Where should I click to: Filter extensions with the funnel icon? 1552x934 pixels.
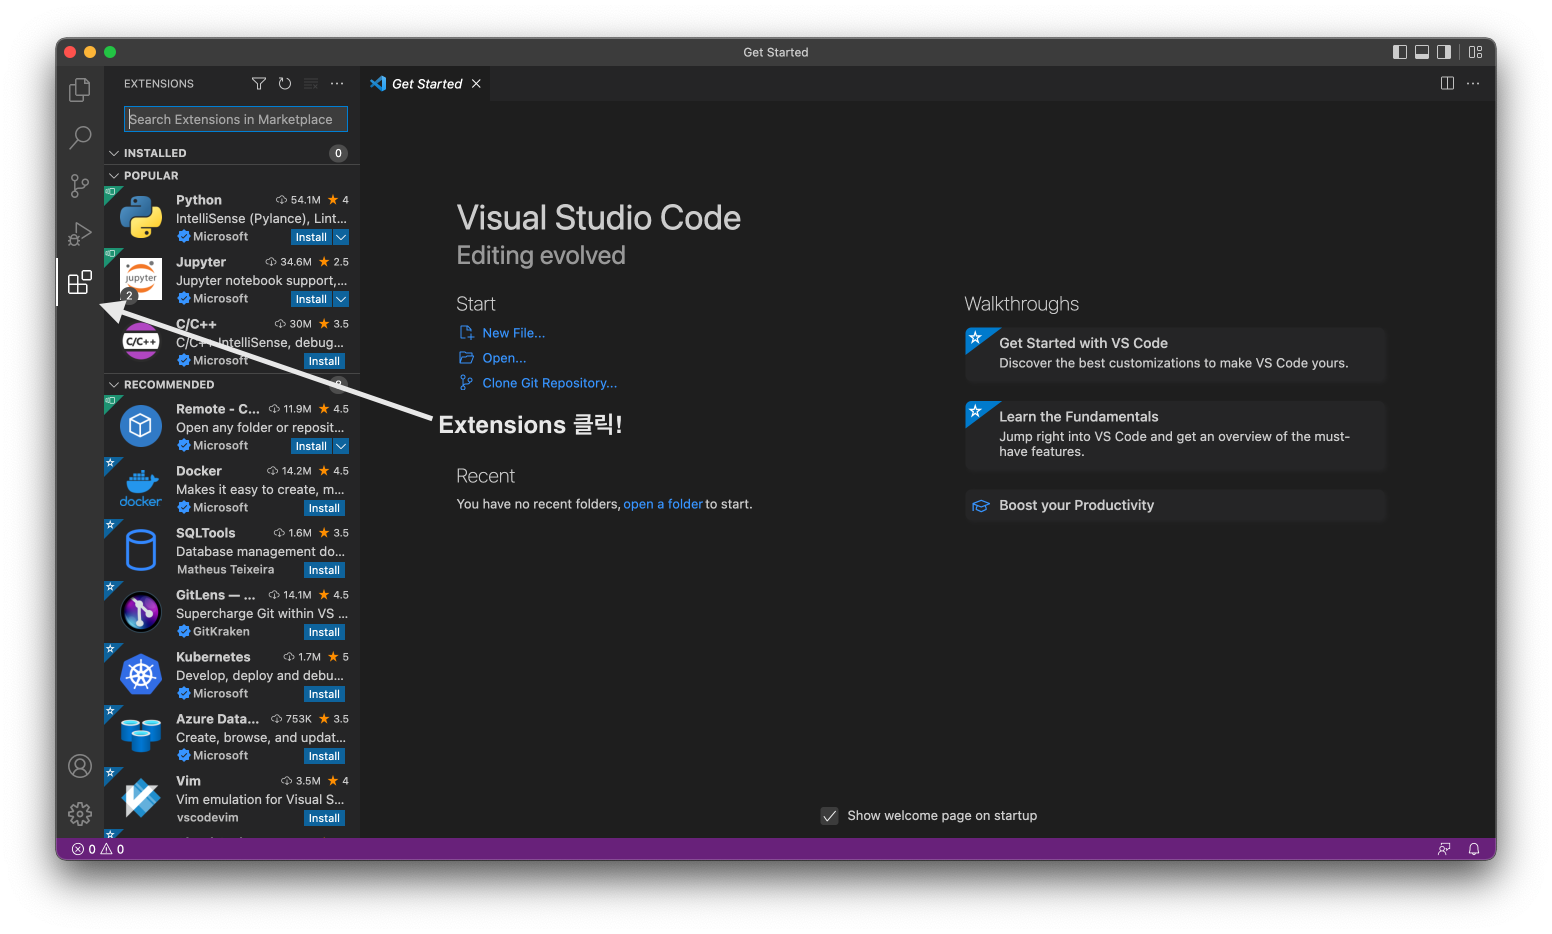(259, 84)
